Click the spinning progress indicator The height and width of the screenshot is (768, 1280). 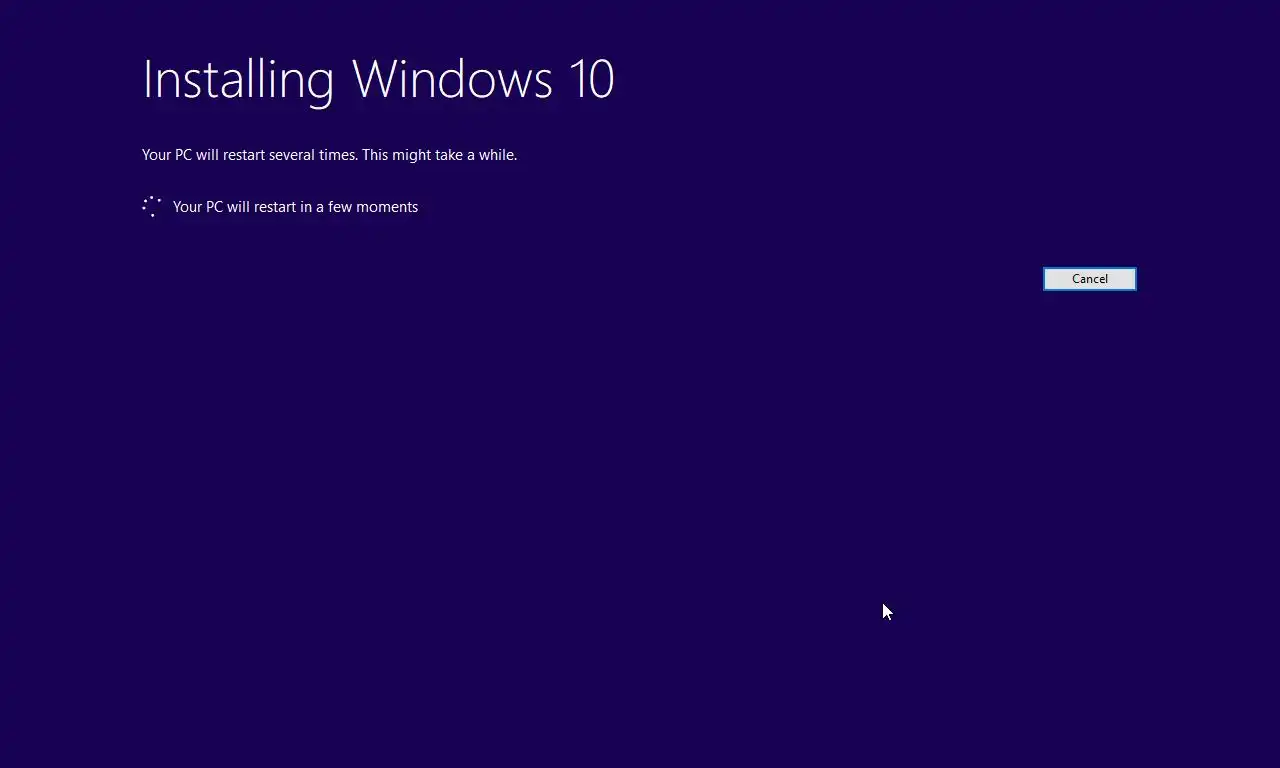coord(152,207)
